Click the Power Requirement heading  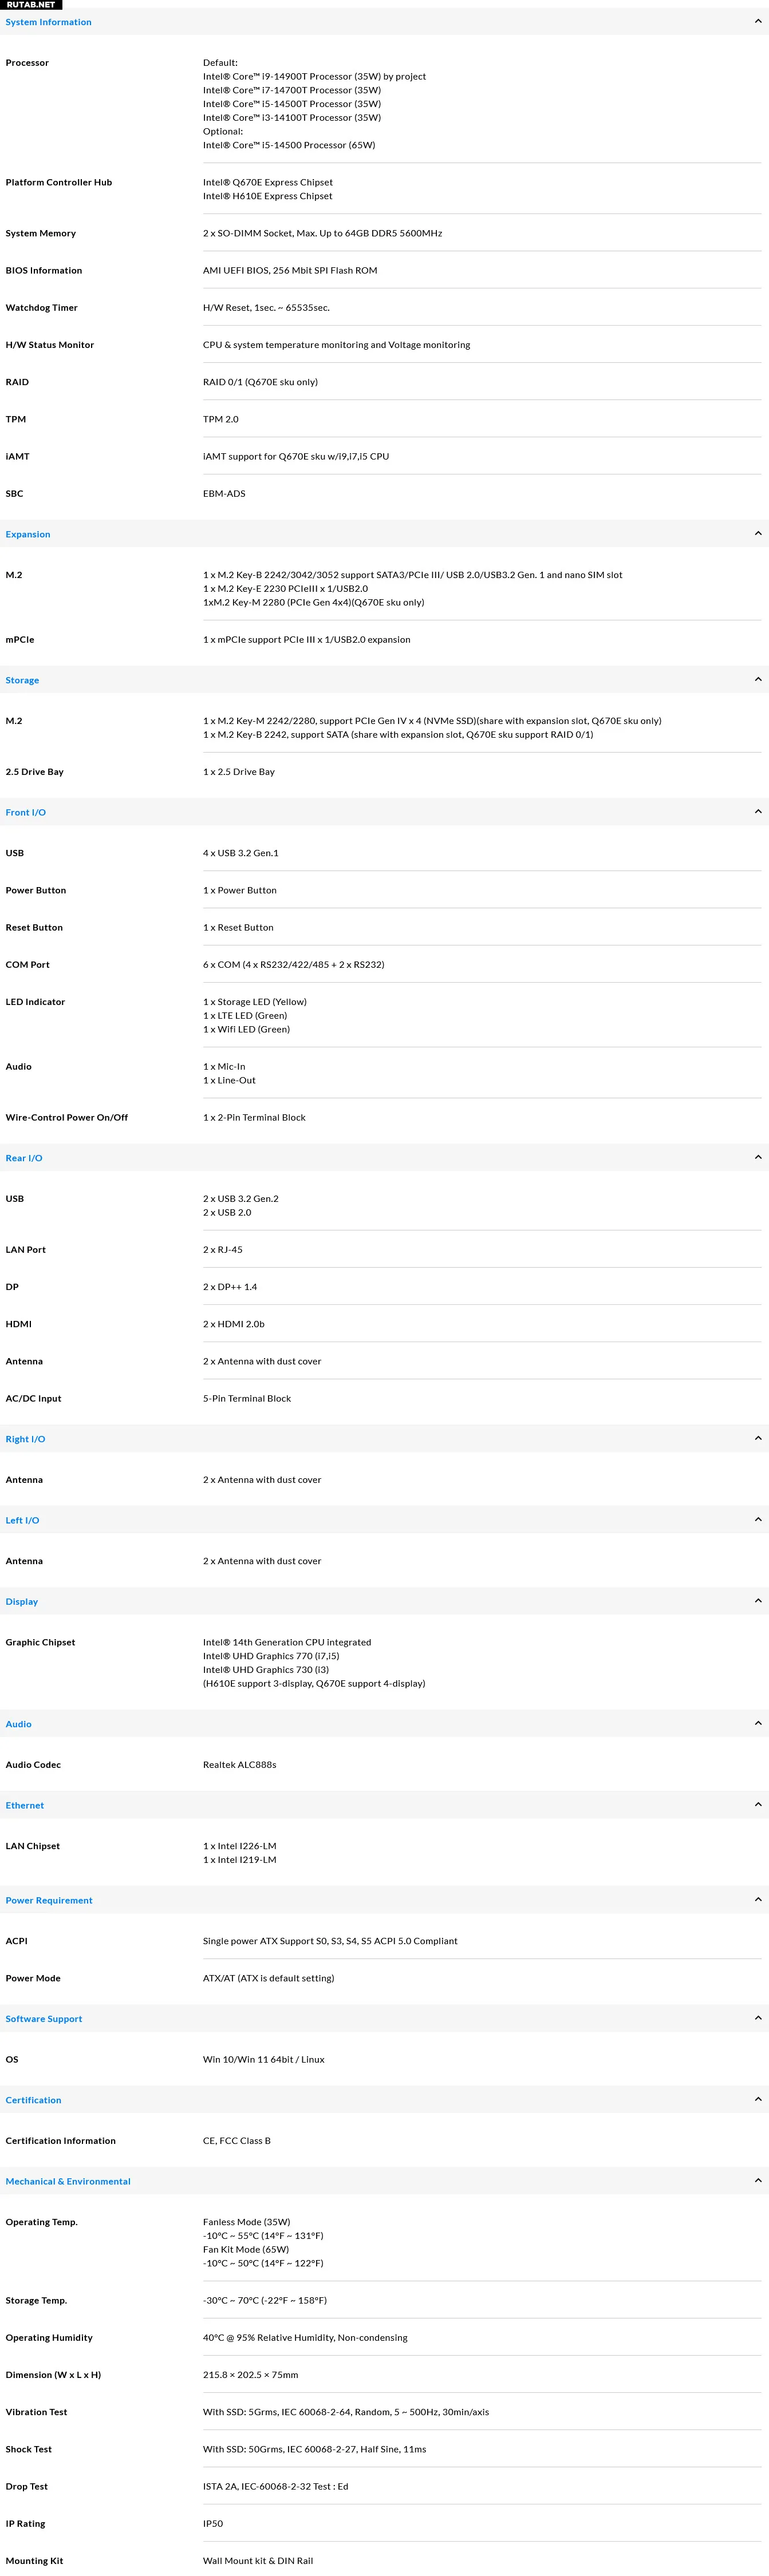click(49, 1900)
